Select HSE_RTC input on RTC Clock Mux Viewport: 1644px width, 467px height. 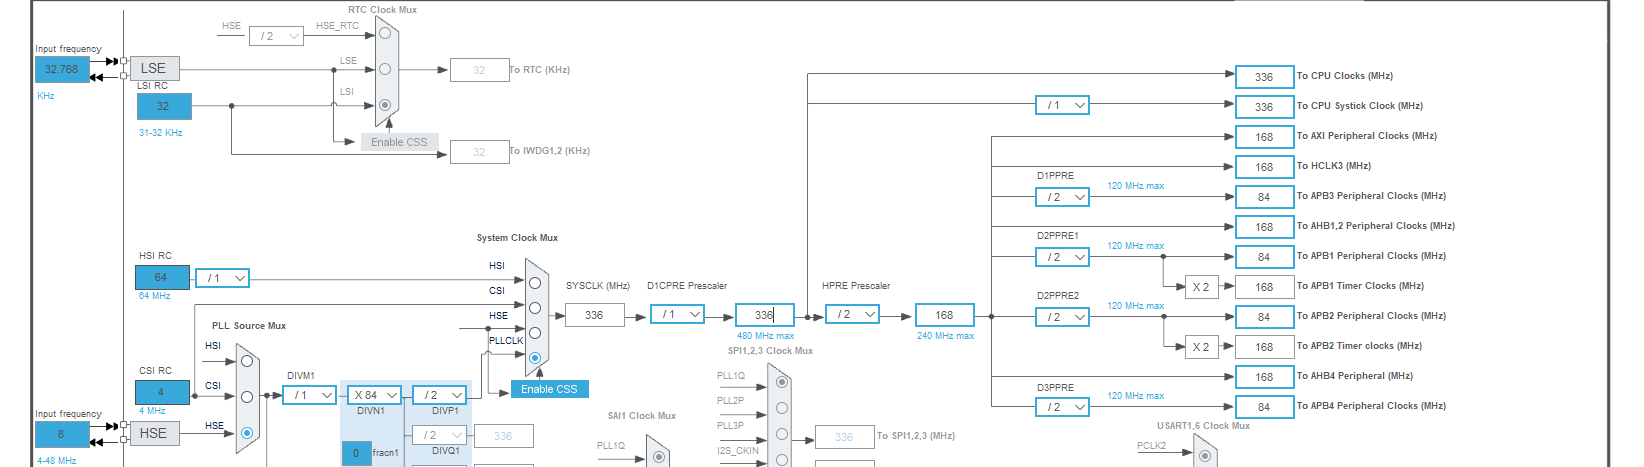tap(385, 33)
